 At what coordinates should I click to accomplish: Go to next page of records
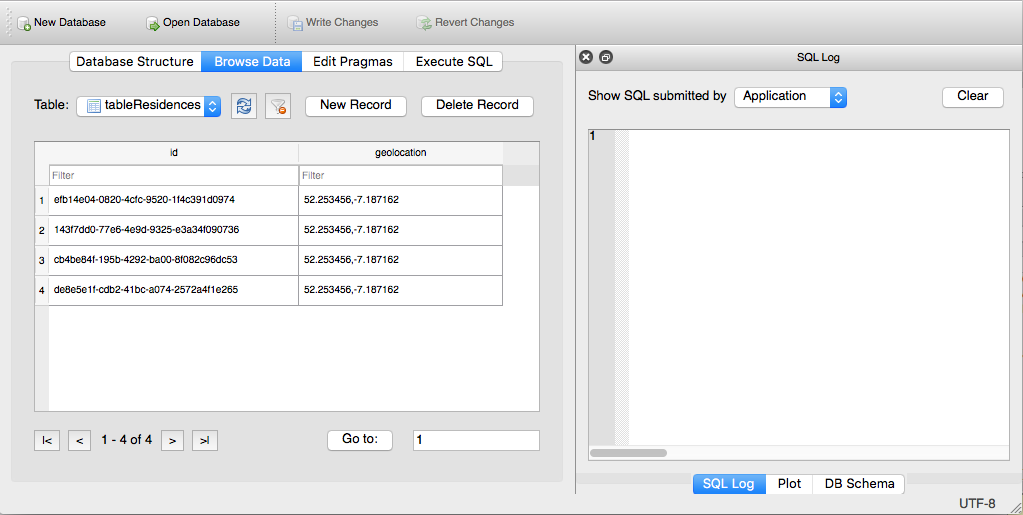[172, 441]
